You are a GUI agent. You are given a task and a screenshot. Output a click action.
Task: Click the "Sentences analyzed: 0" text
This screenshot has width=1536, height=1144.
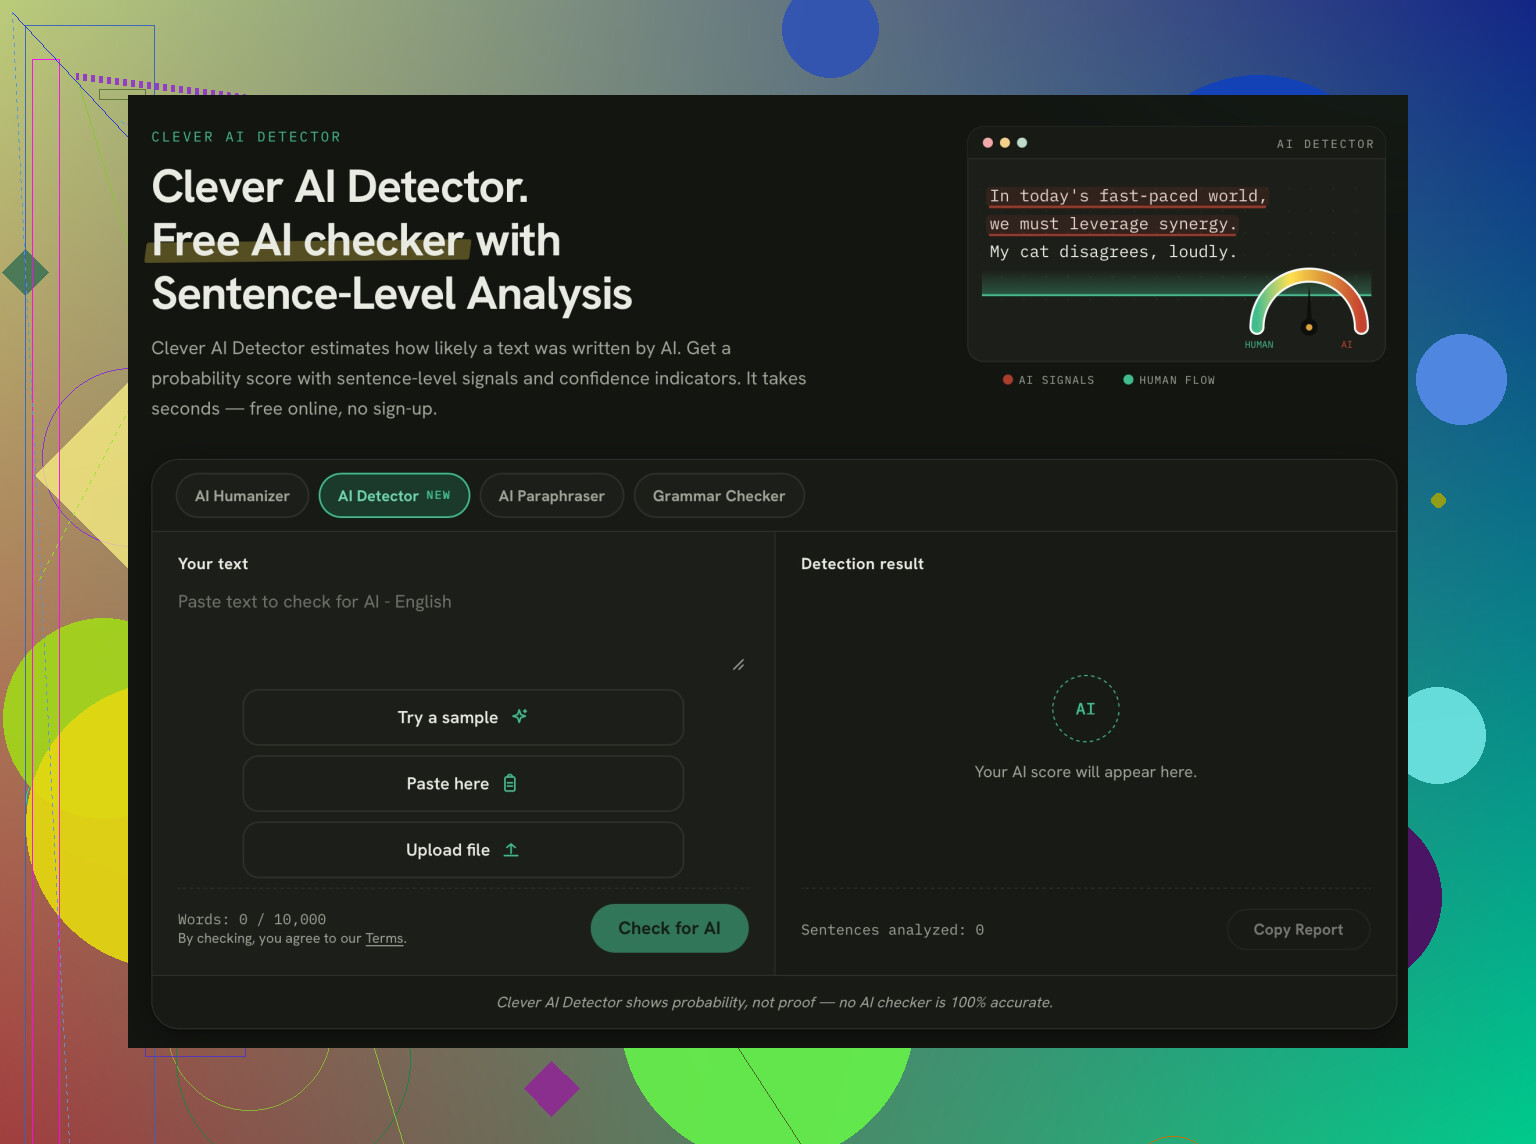click(x=892, y=930)
